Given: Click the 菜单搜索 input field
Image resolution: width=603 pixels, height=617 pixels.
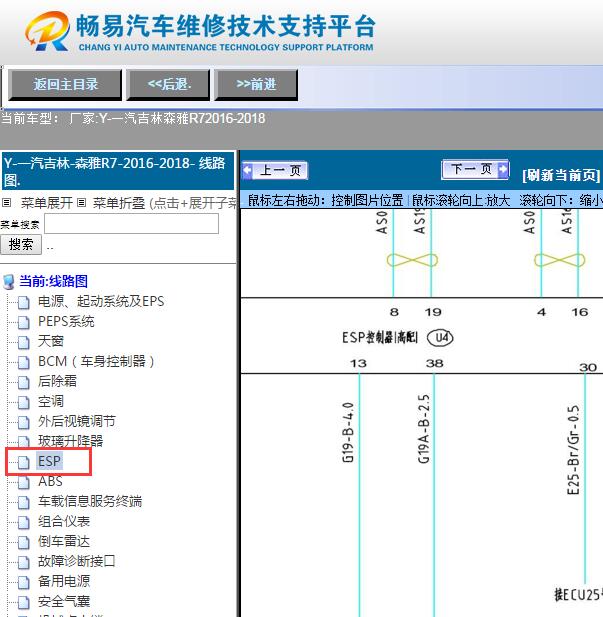Looking at the screenshot, I should click(x=131, y=224).
